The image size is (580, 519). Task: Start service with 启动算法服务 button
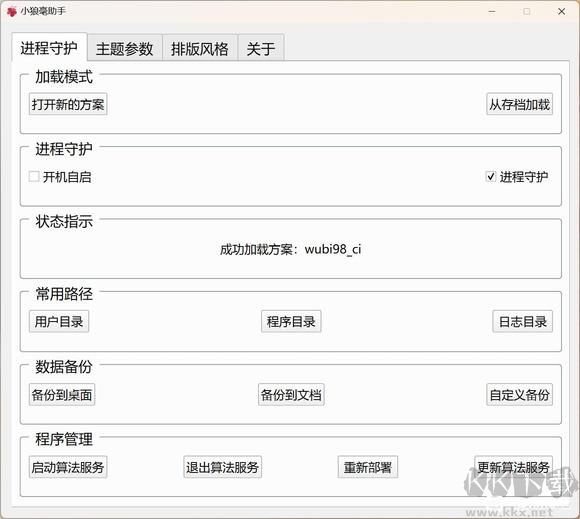point(68,467)
